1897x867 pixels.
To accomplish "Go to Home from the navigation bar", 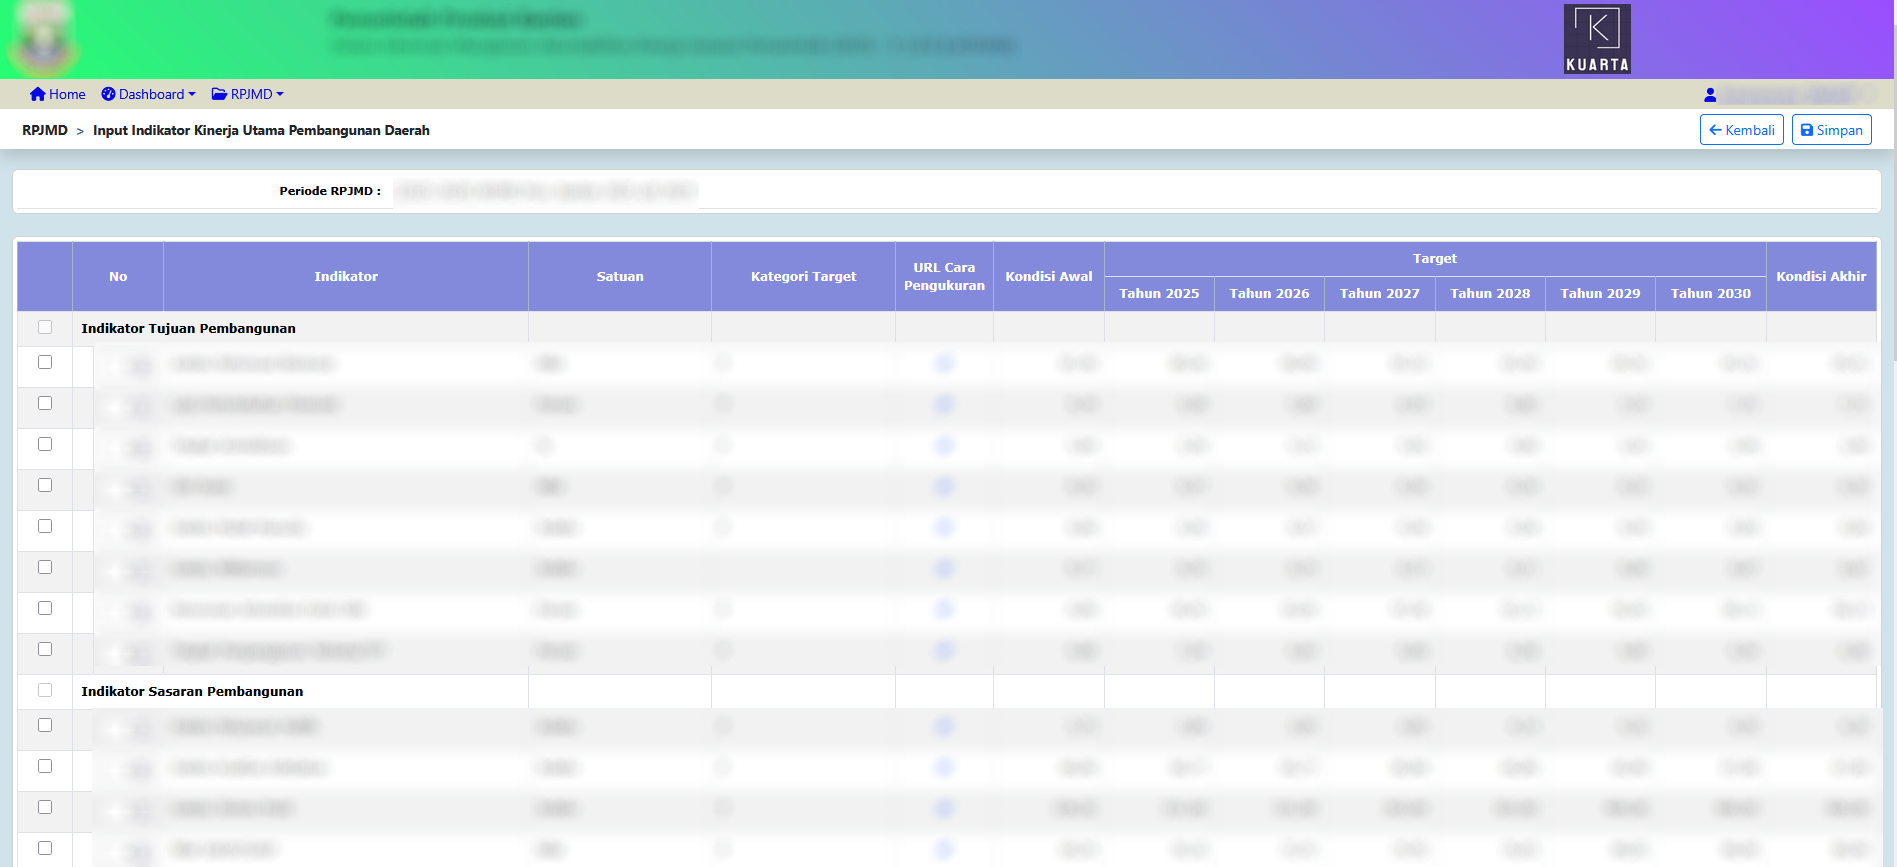I will coord(66,94).
